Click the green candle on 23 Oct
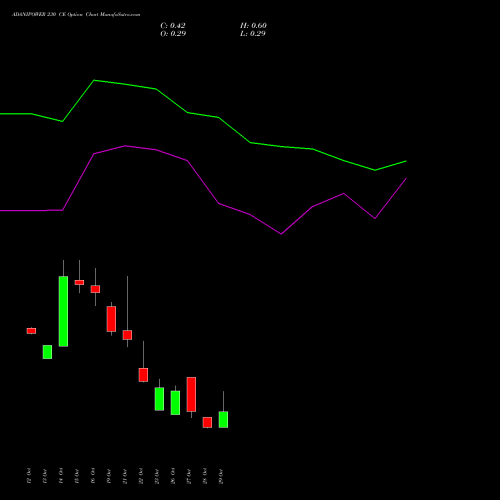This screenshot has width=500, height=500. click(159, 399)
